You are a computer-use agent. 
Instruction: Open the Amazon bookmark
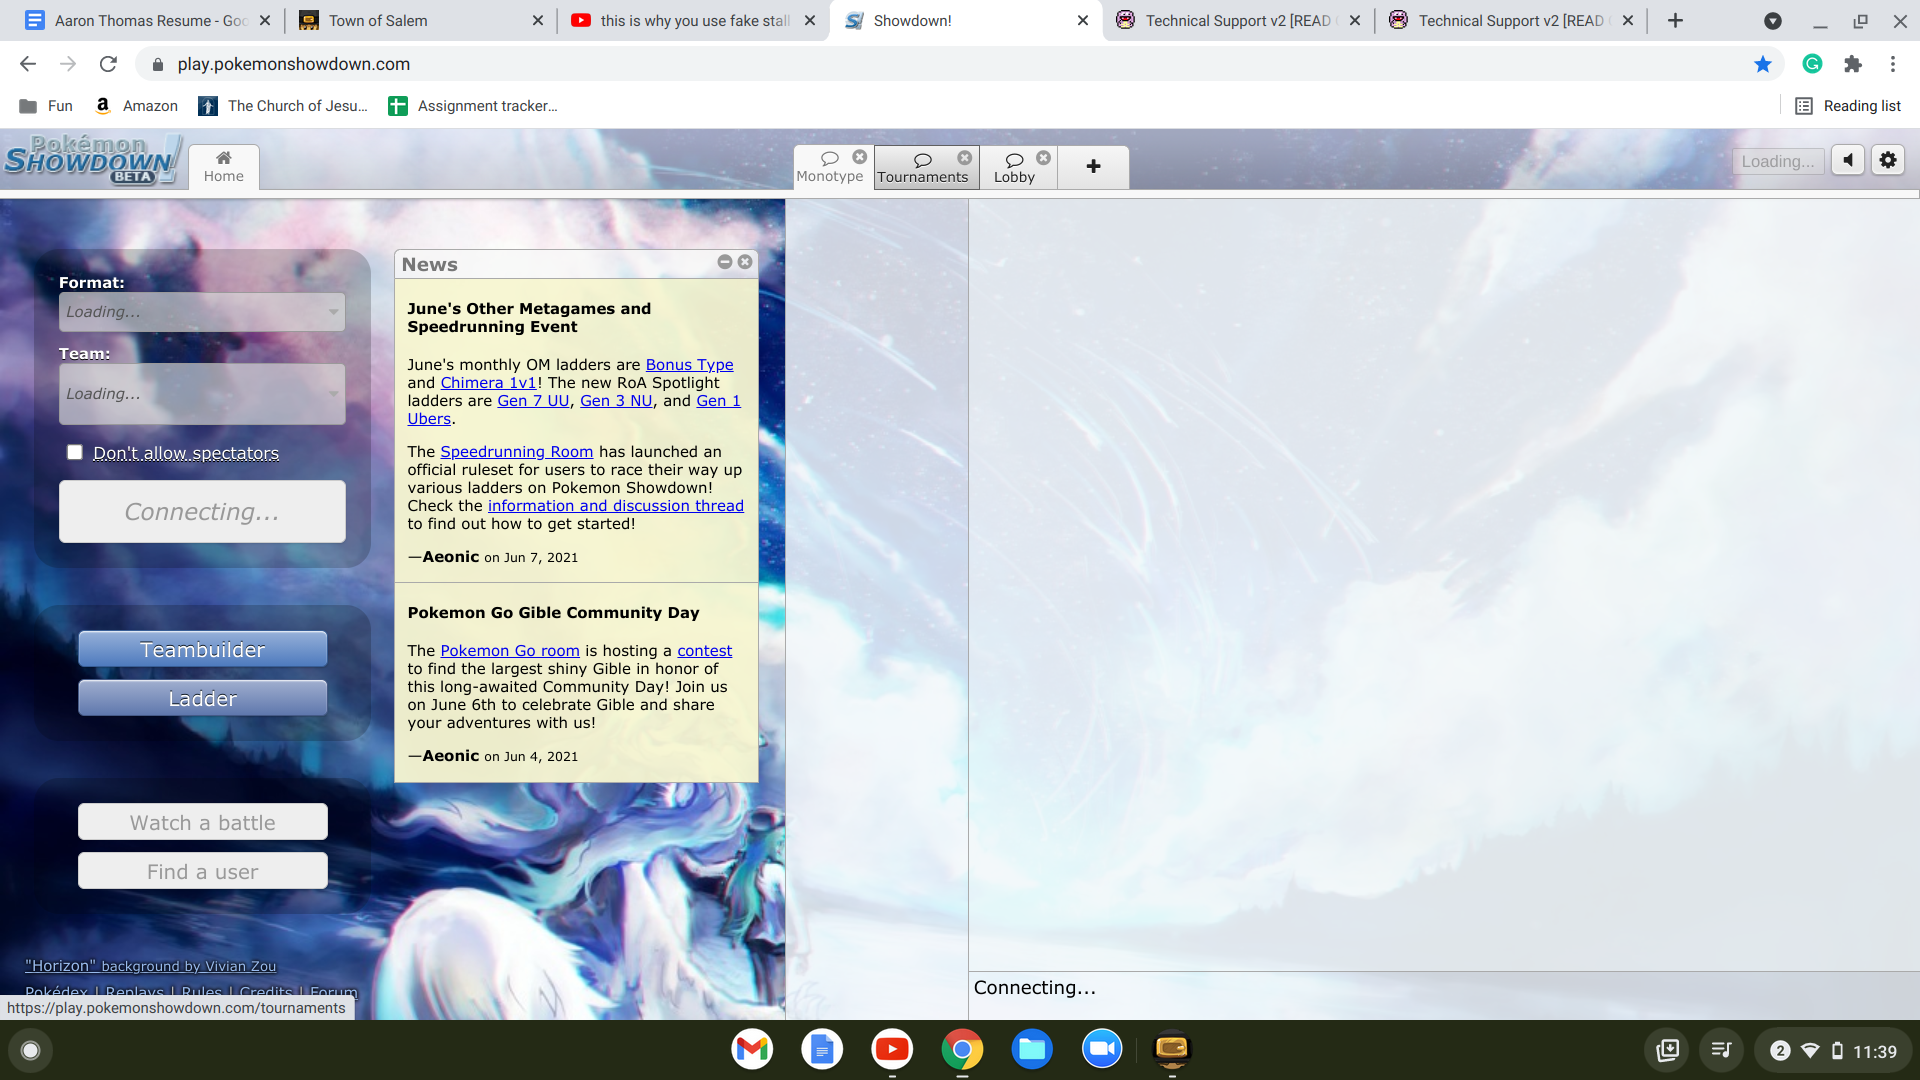(137, 106)
